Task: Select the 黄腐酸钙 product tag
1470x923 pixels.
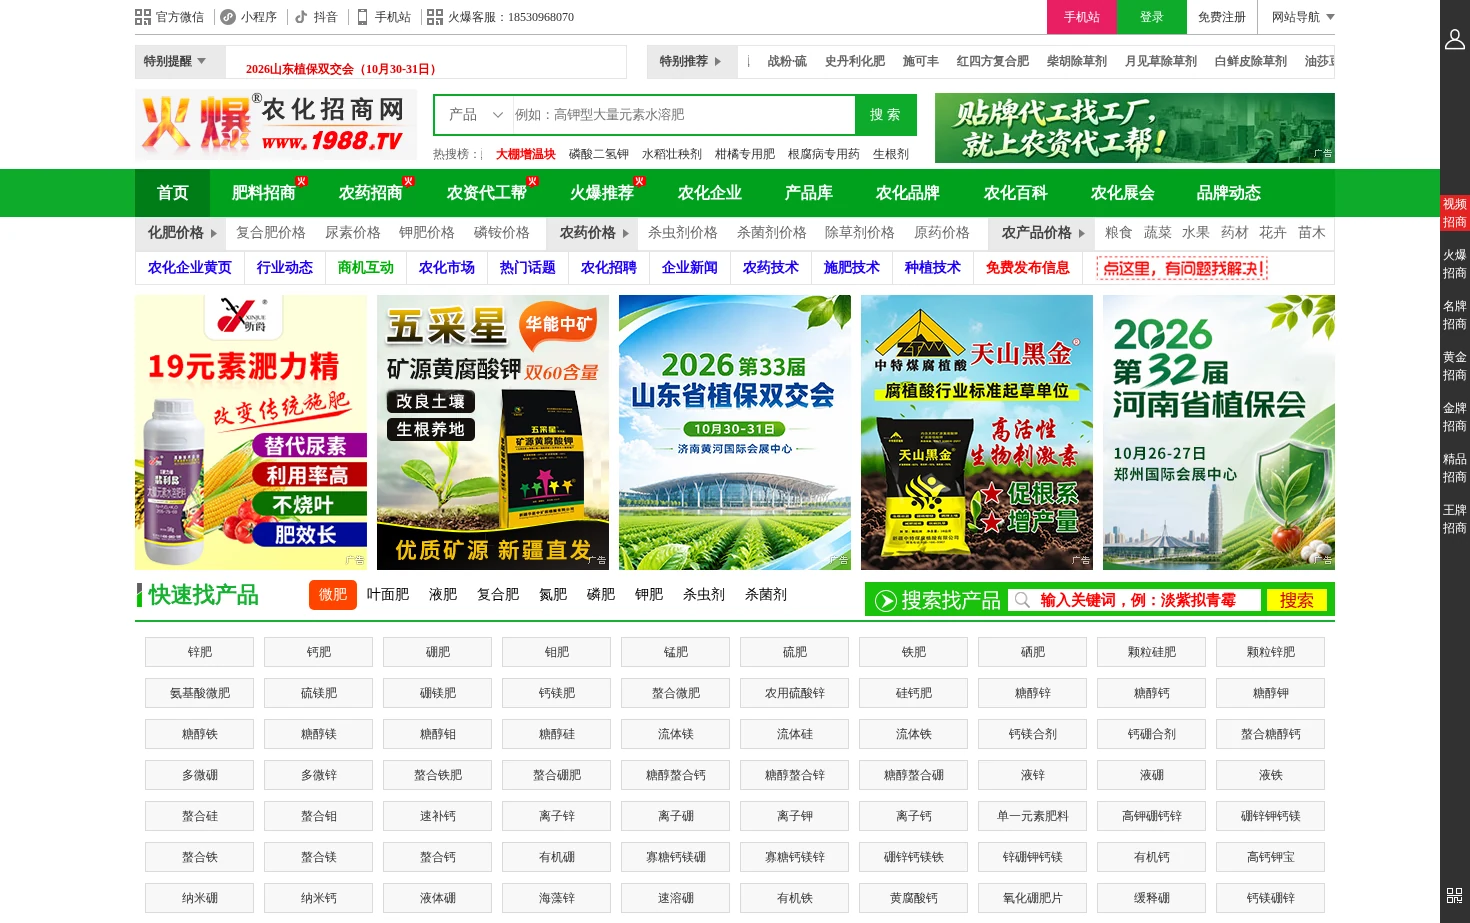Action: click(914, 898)
